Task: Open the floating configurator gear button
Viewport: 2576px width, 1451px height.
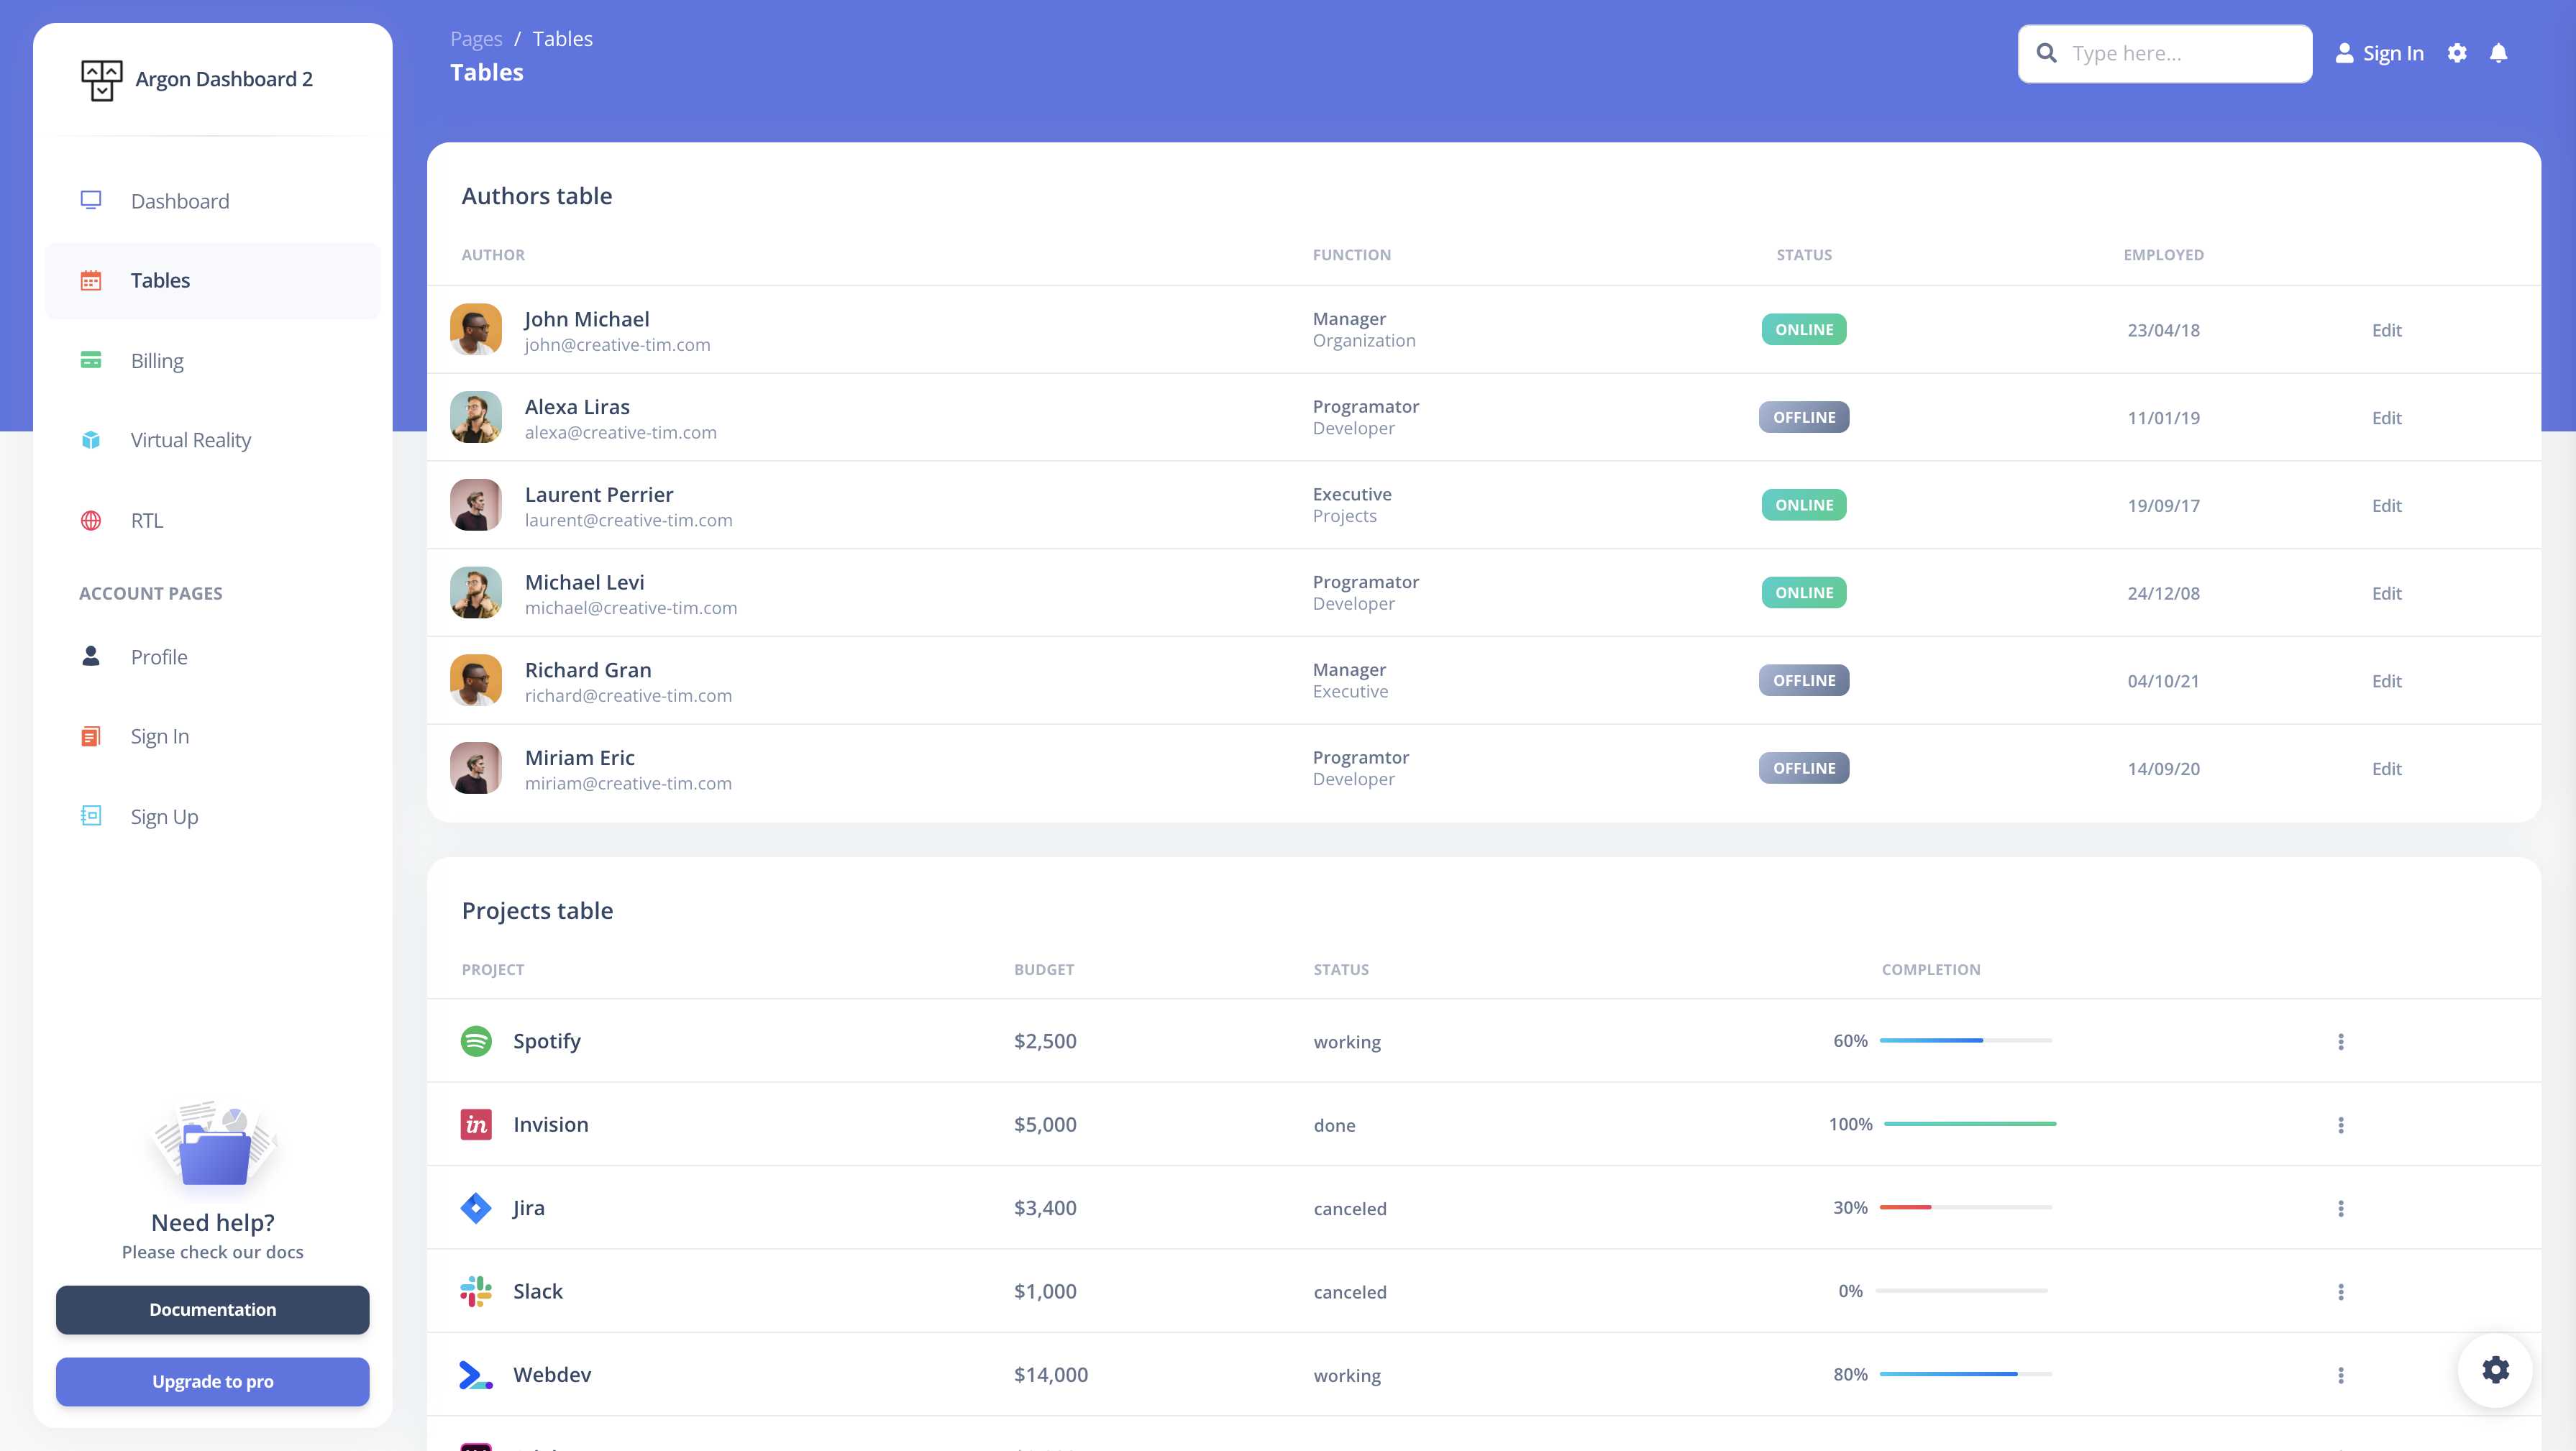Action: [2495, 1369]
